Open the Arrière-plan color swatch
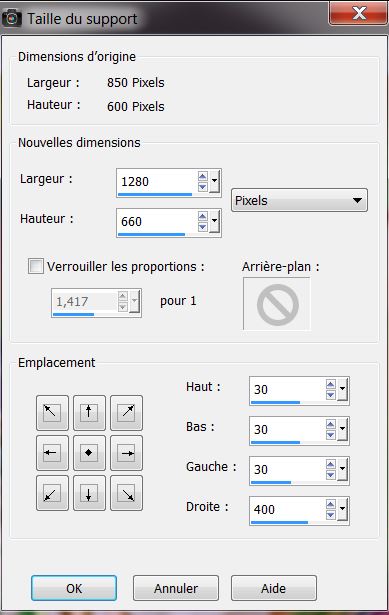 pyautogui.click(x=277, y=304)
